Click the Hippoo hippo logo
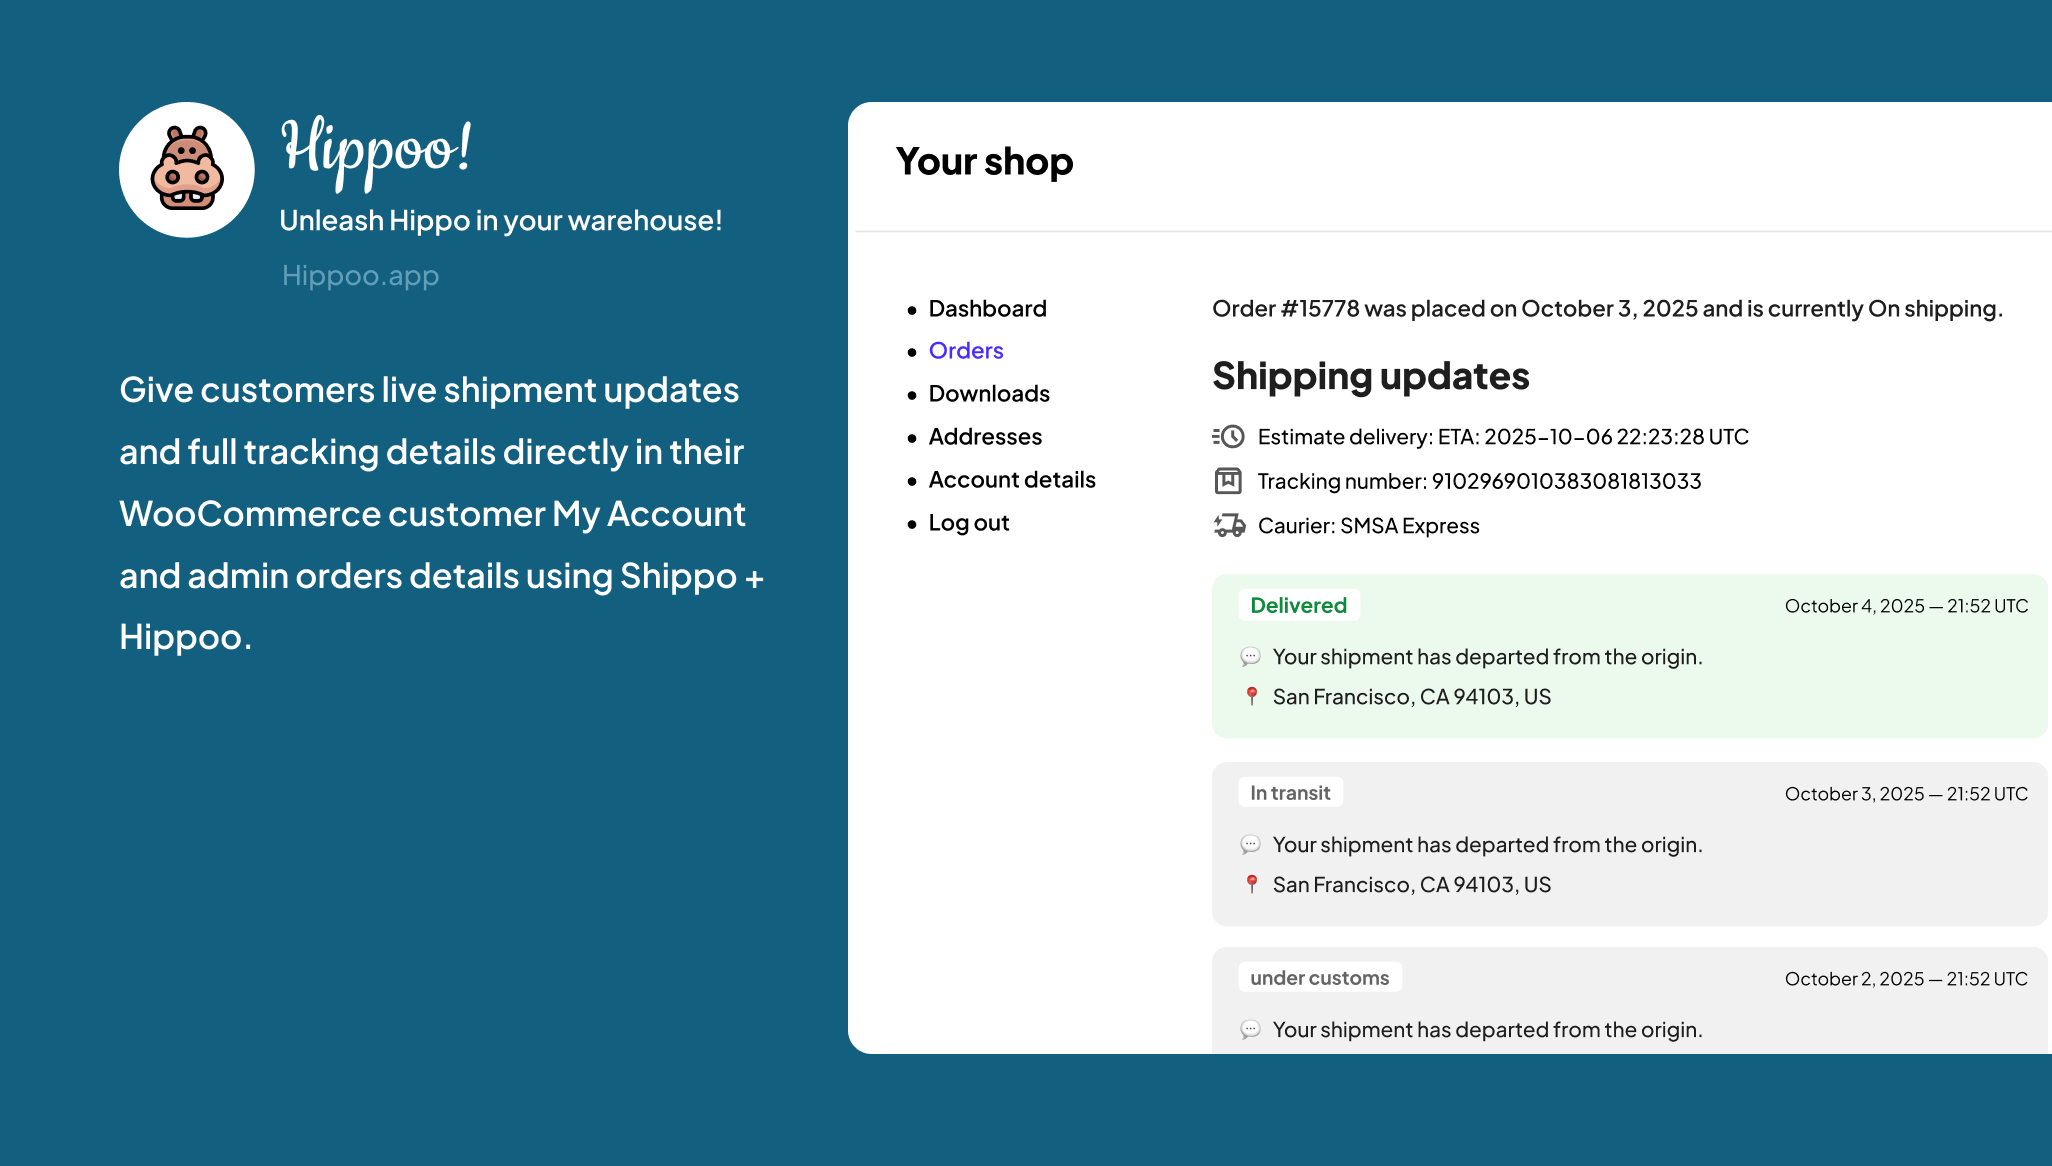 point(187,170)
